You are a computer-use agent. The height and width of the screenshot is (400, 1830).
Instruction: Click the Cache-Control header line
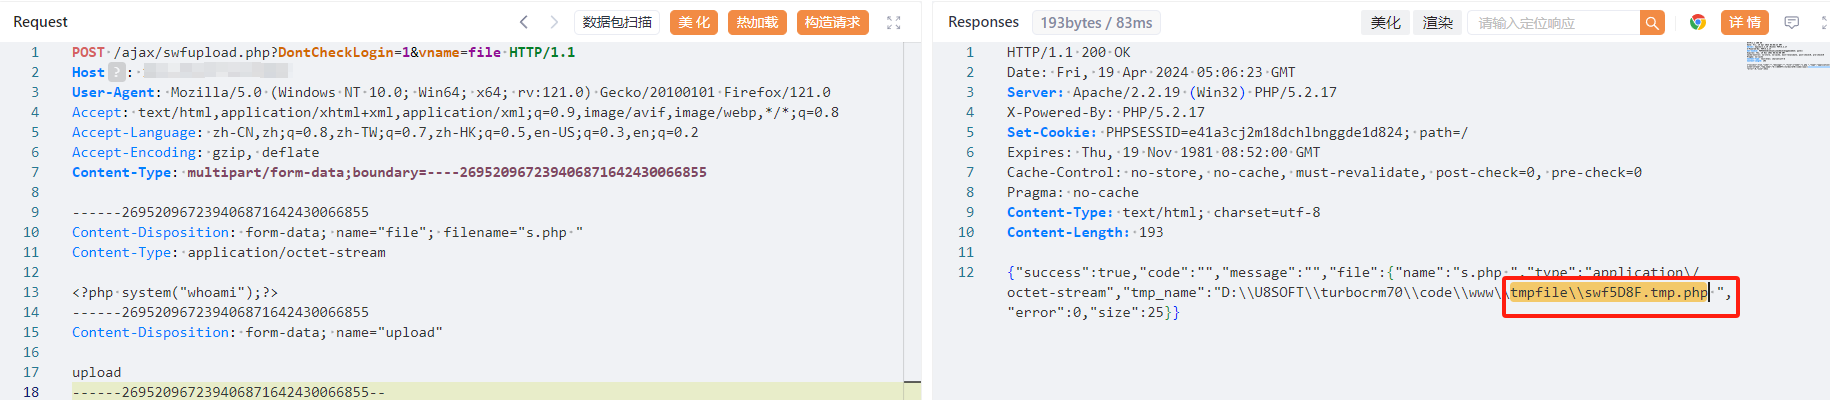point(1324,172)
